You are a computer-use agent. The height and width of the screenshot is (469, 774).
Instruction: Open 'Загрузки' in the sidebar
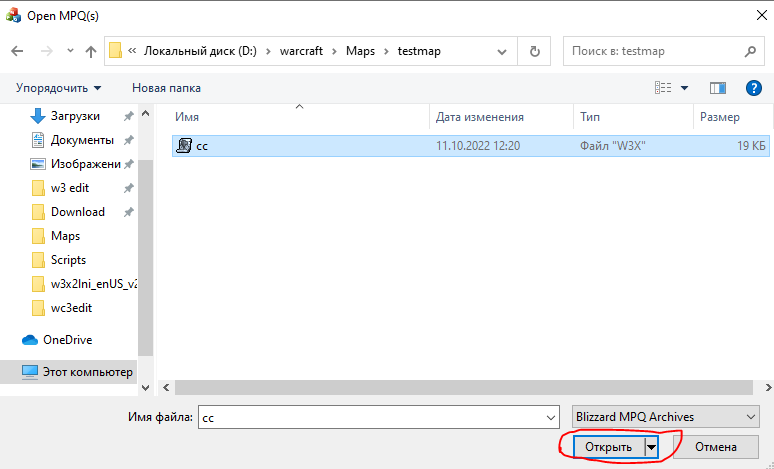point(75,116)
